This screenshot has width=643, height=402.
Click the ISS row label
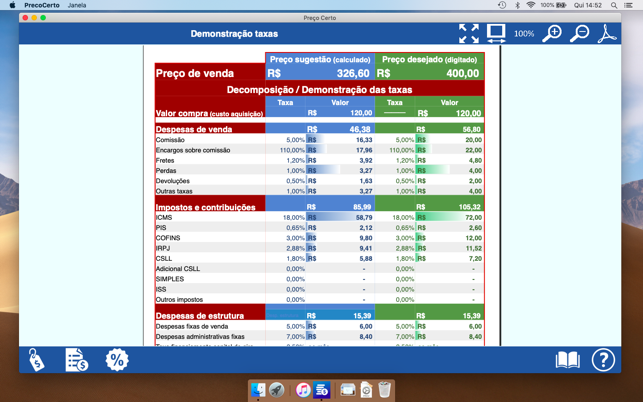click(x=161, y=289)
